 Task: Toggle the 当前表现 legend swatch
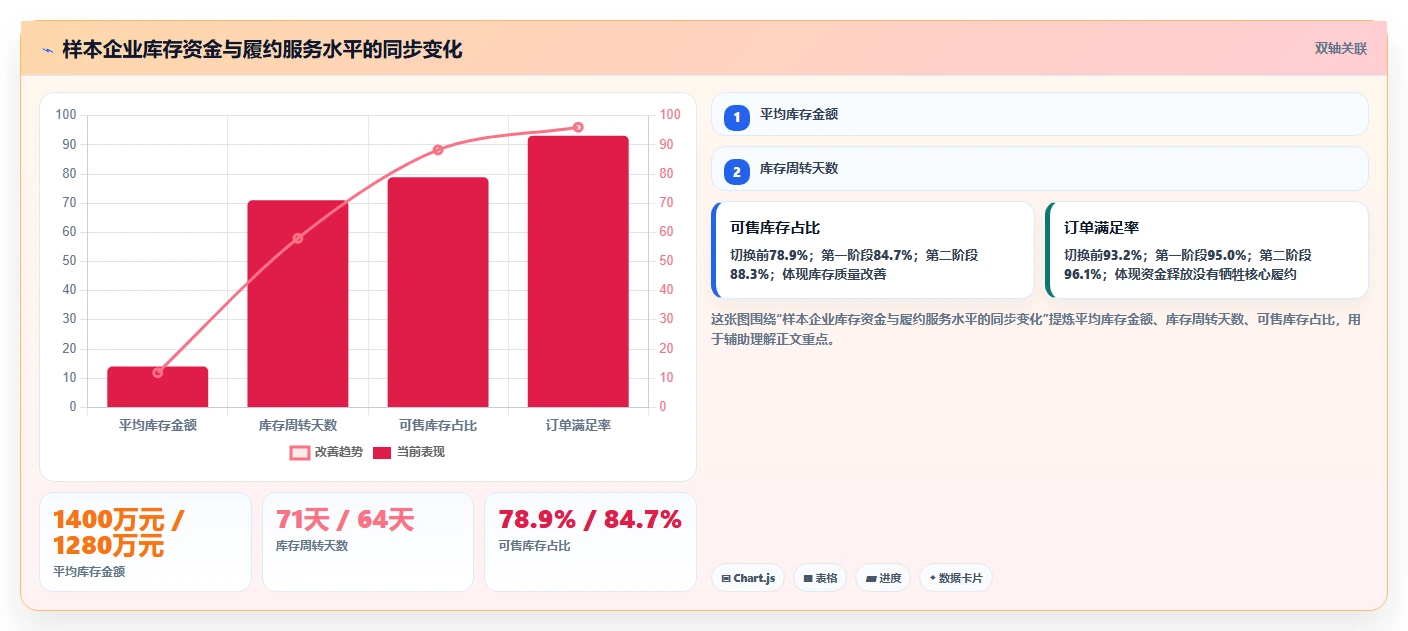point(382,452)
